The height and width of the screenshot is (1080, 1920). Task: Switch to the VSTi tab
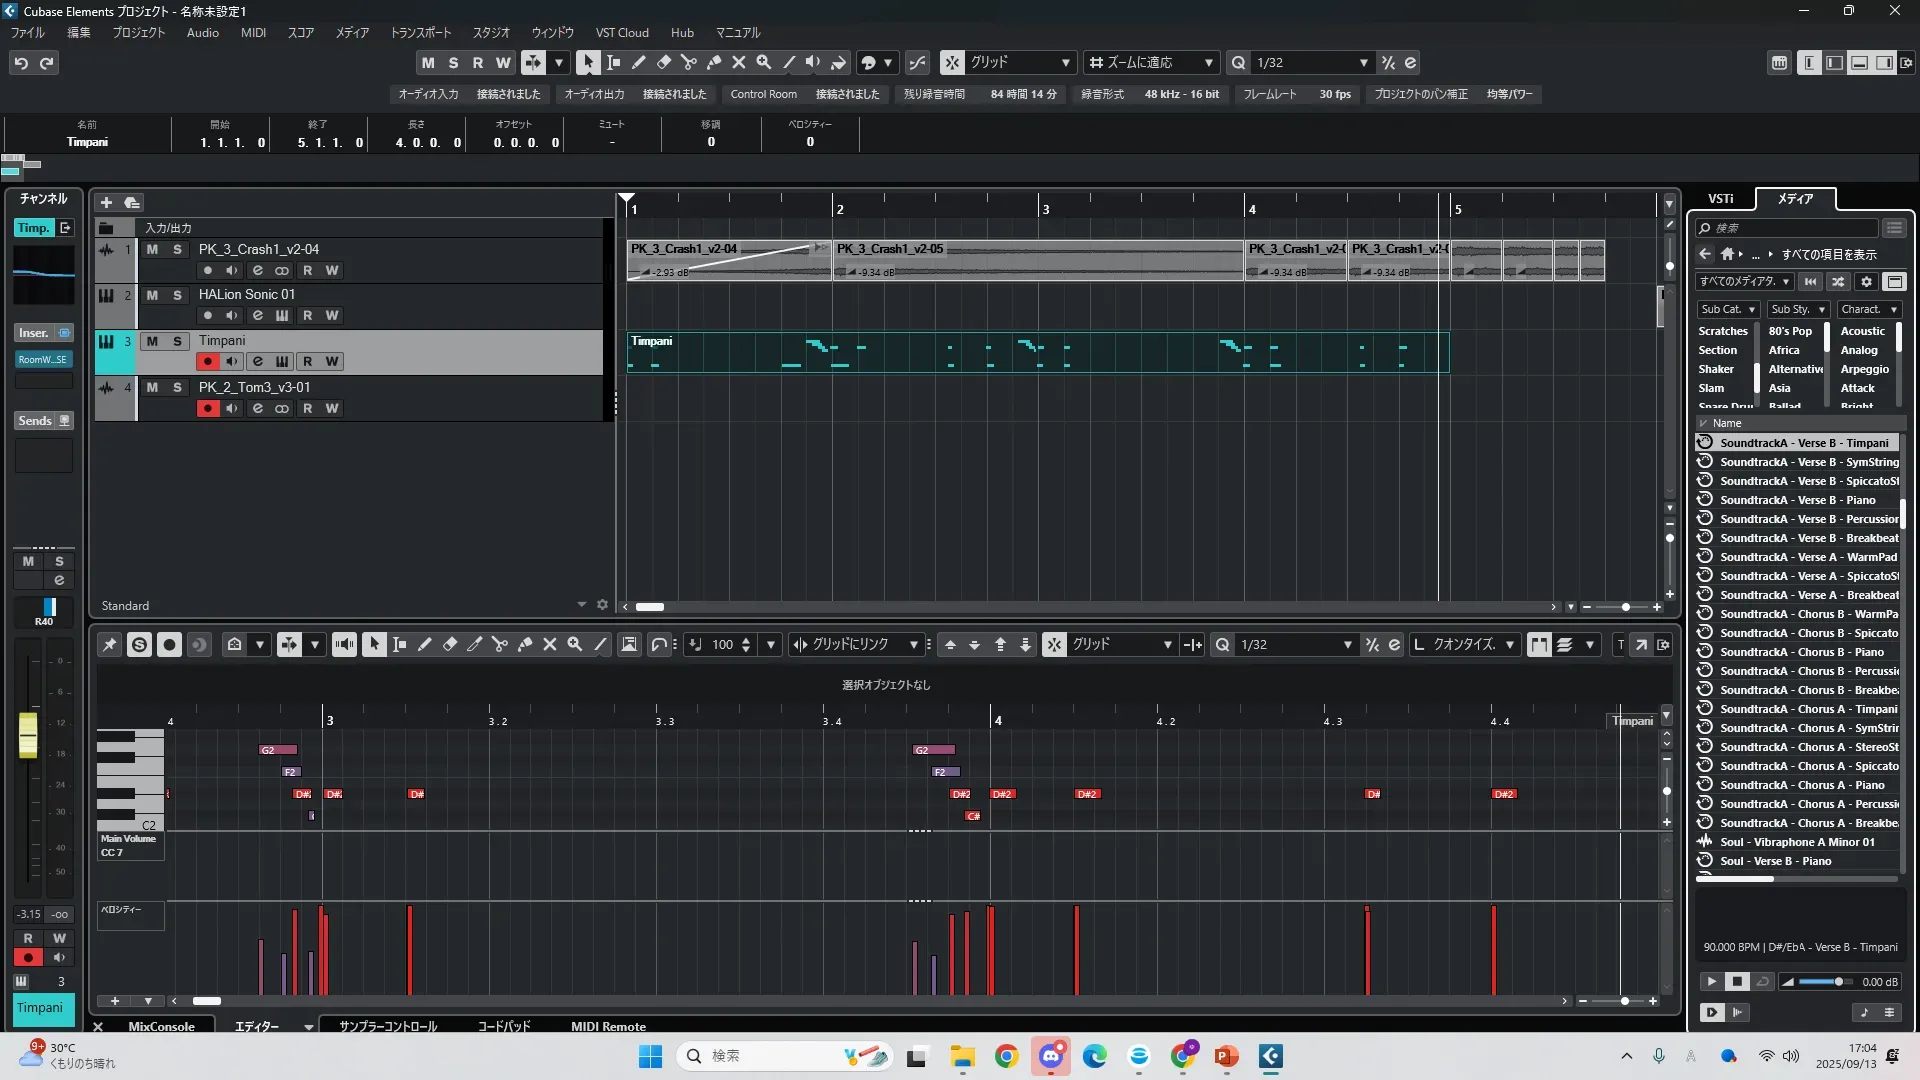pos(1720,198)
